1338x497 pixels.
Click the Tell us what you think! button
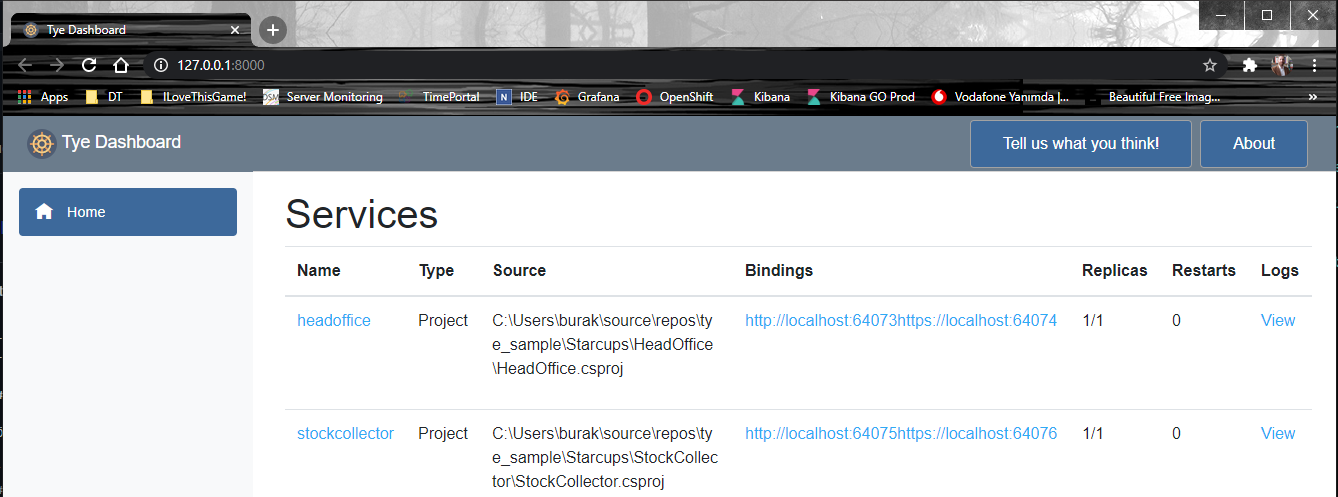1081,144
